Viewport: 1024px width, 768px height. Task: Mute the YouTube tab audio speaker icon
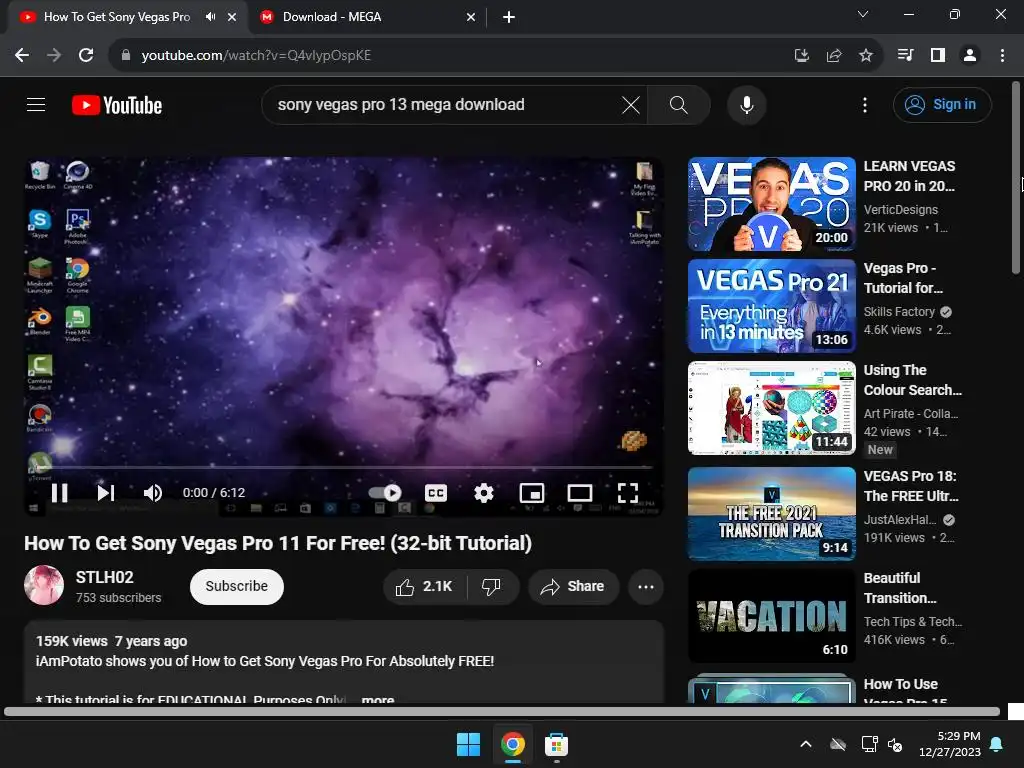pos(210,17)
